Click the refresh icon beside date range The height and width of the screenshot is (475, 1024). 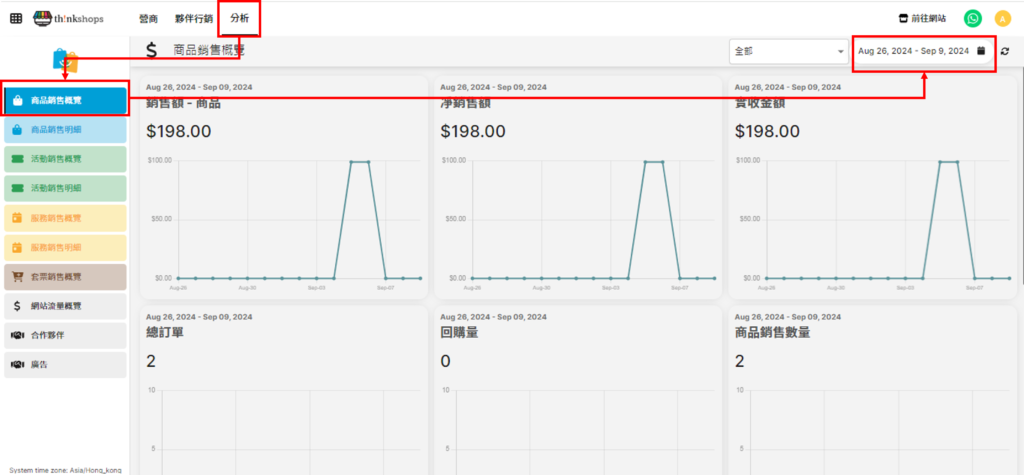coord(1005,51)
